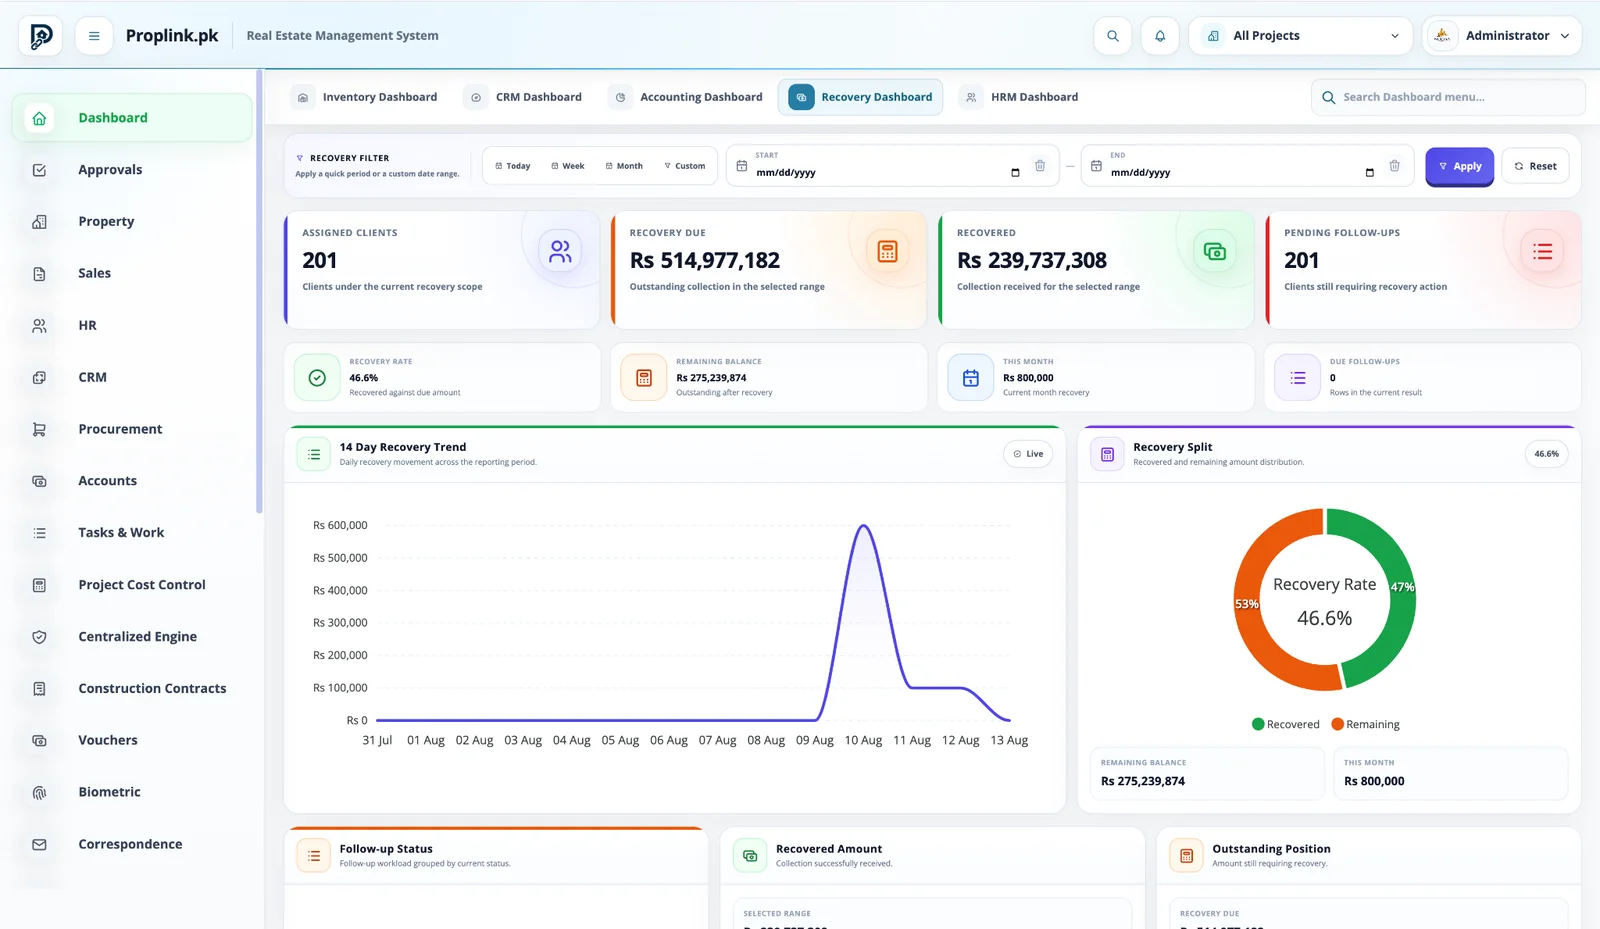
Task: Open the search icon in header
Action: coord(1113,36)
